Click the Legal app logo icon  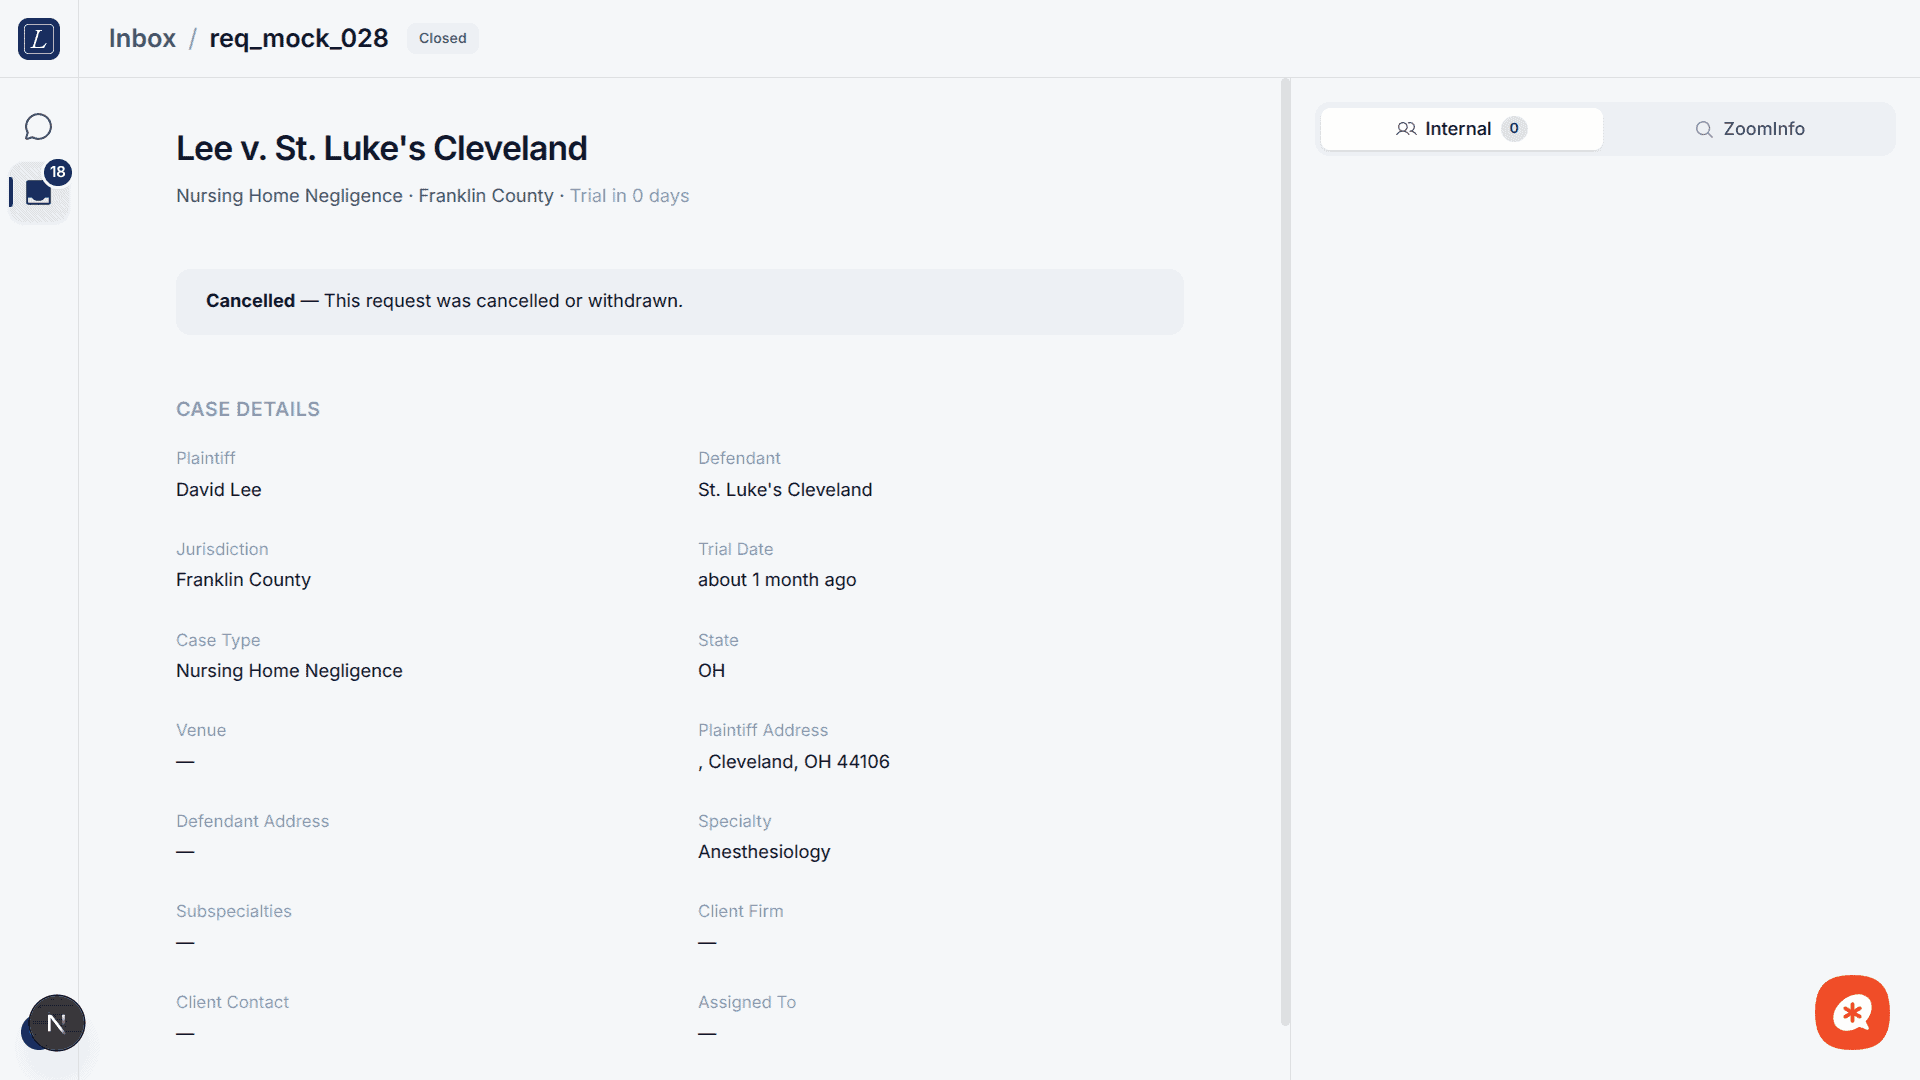pos(38,39)
